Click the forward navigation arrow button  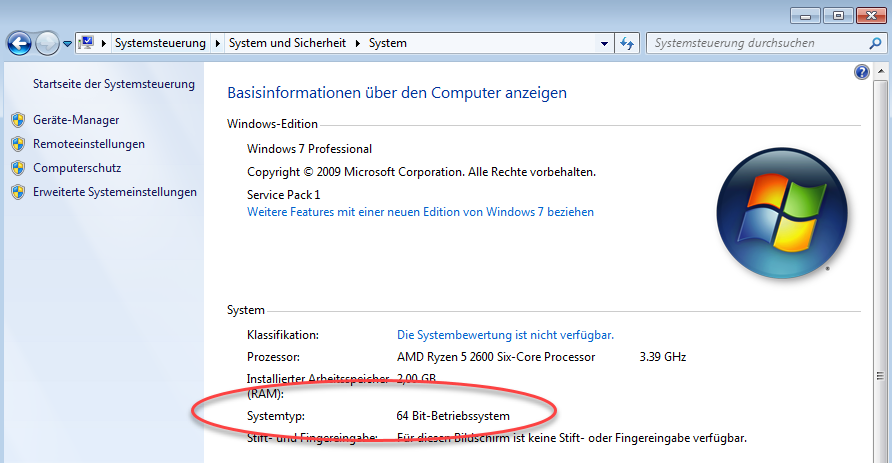[x=47, y=43]
